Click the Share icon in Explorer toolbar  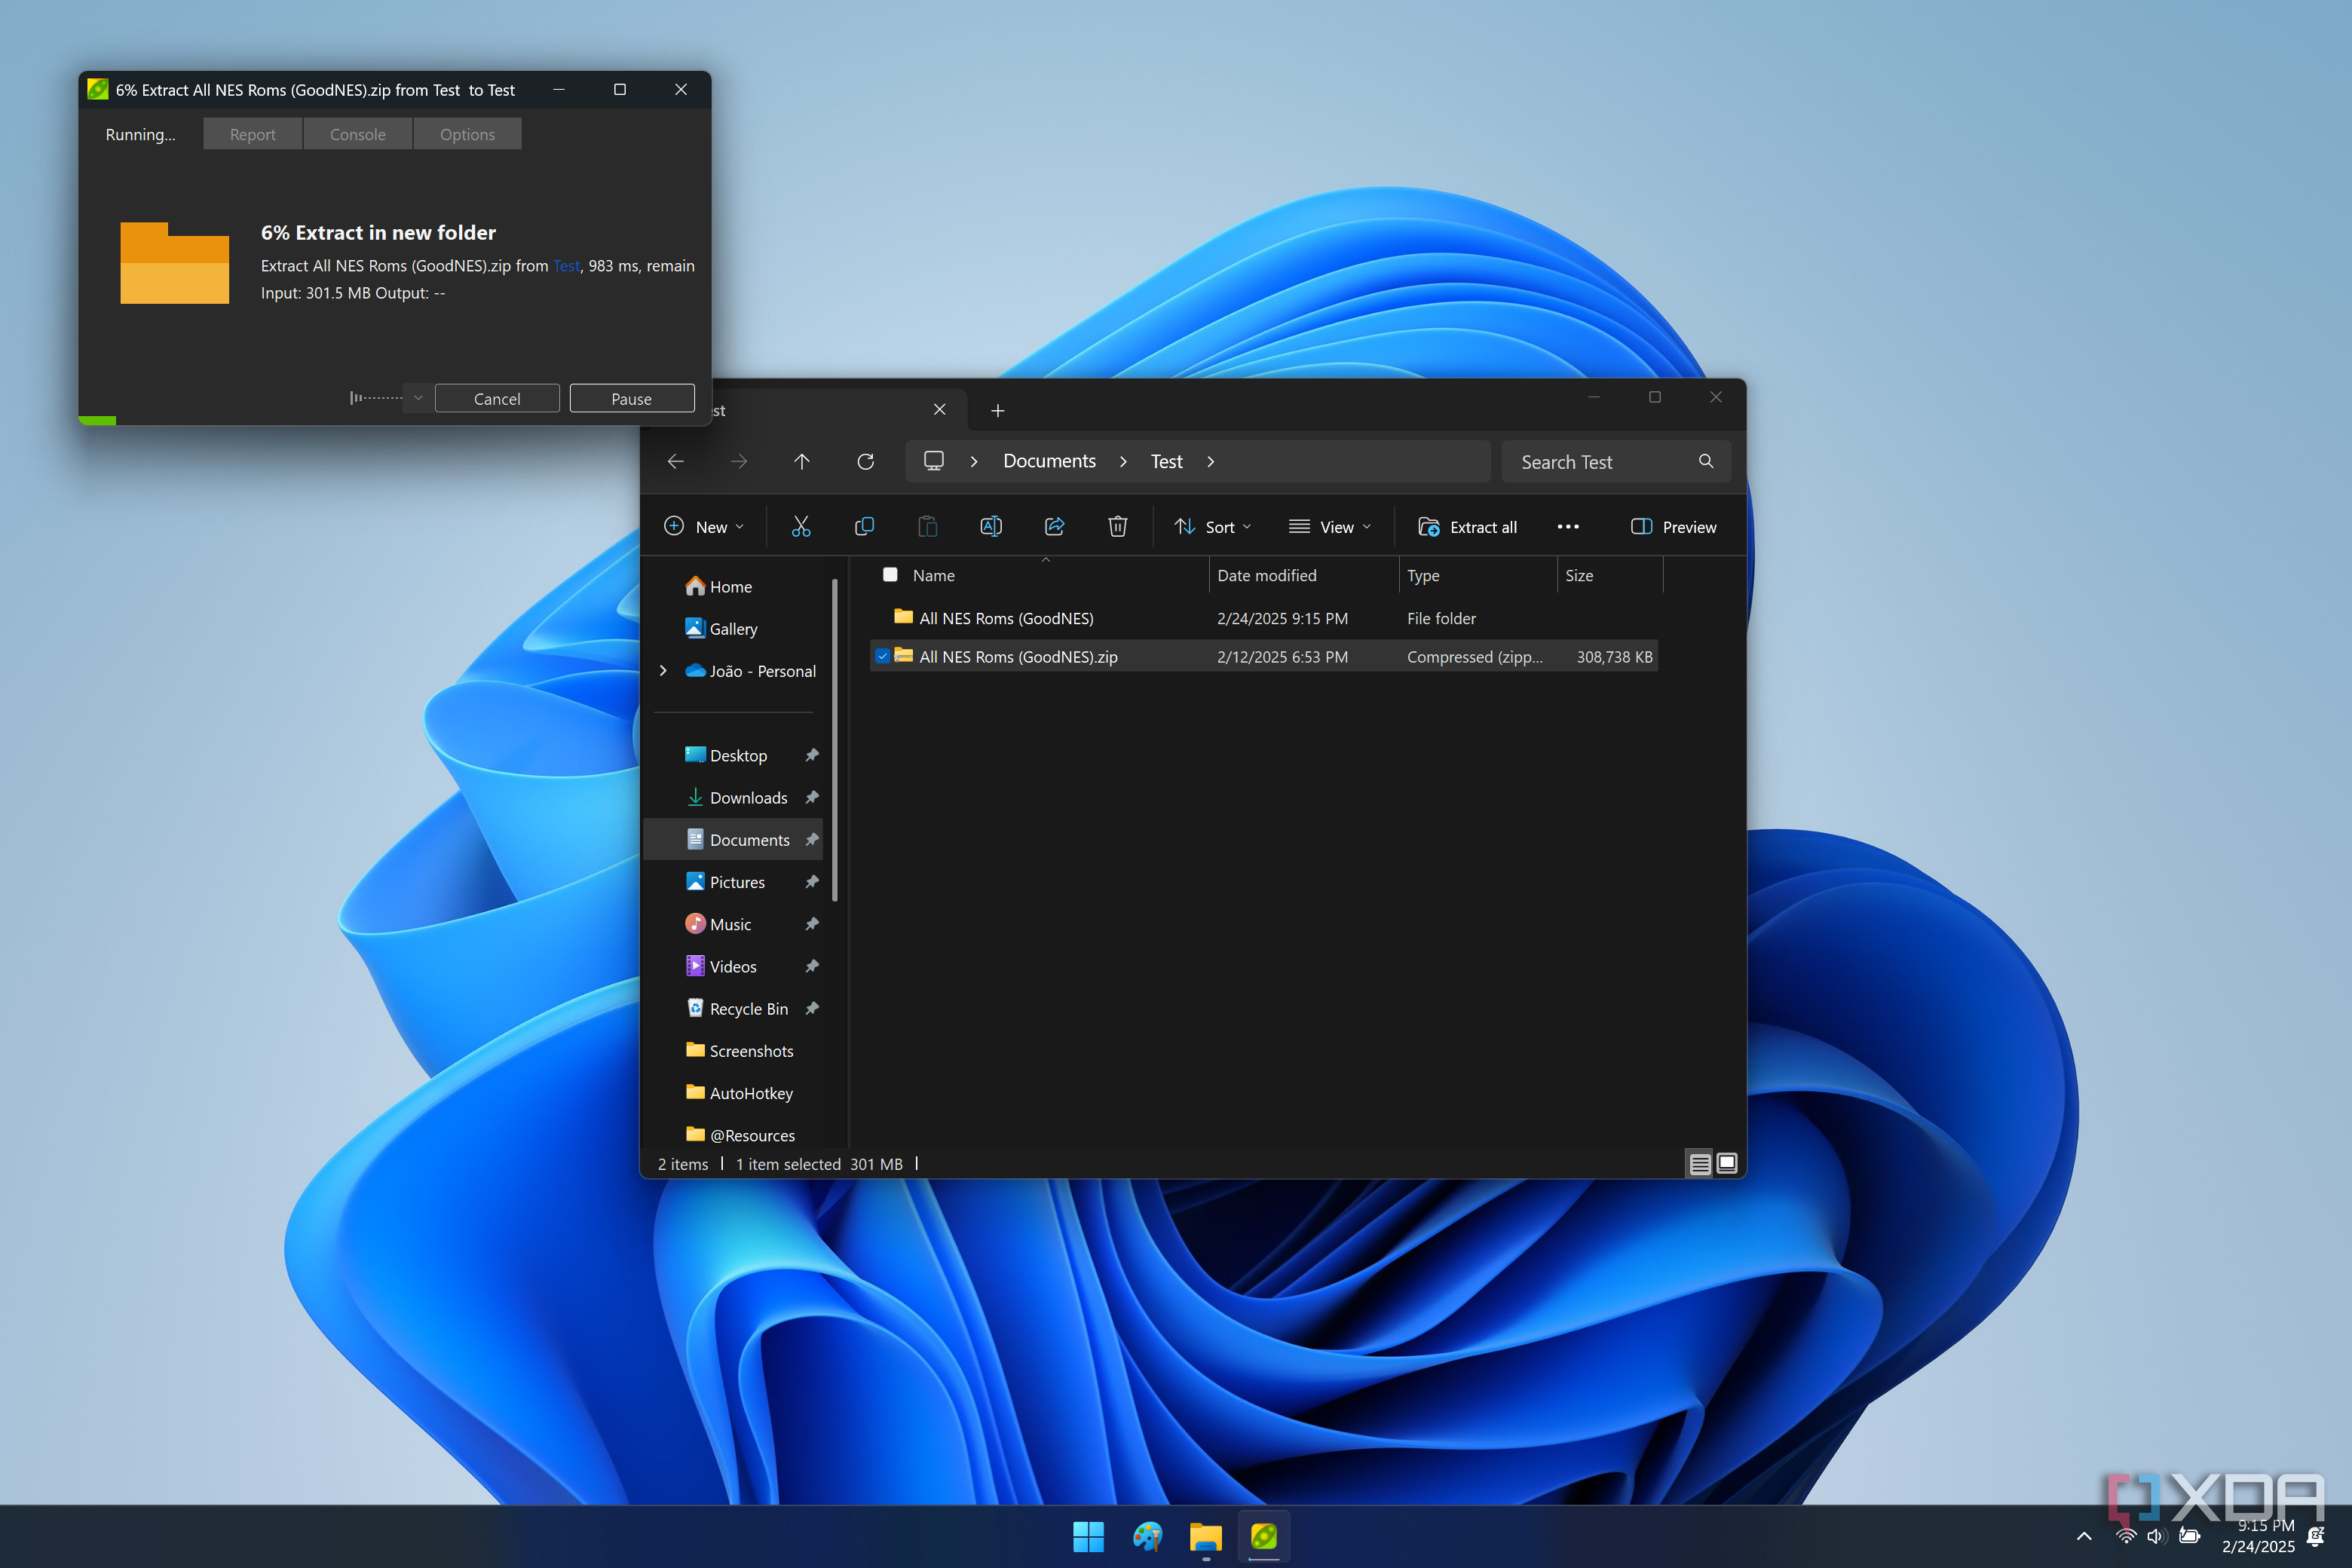pos(1054,527)
